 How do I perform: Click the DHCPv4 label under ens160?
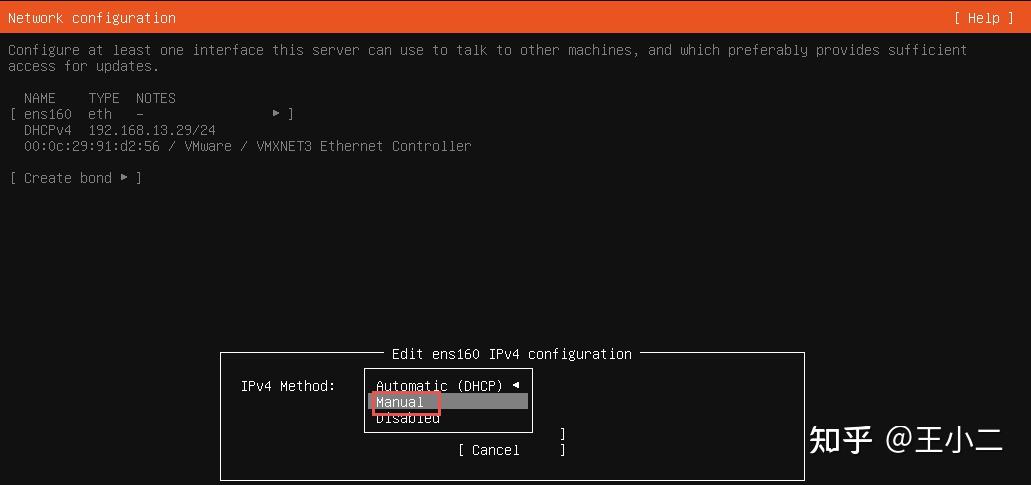pyautogui.click(x=47, y=130)
